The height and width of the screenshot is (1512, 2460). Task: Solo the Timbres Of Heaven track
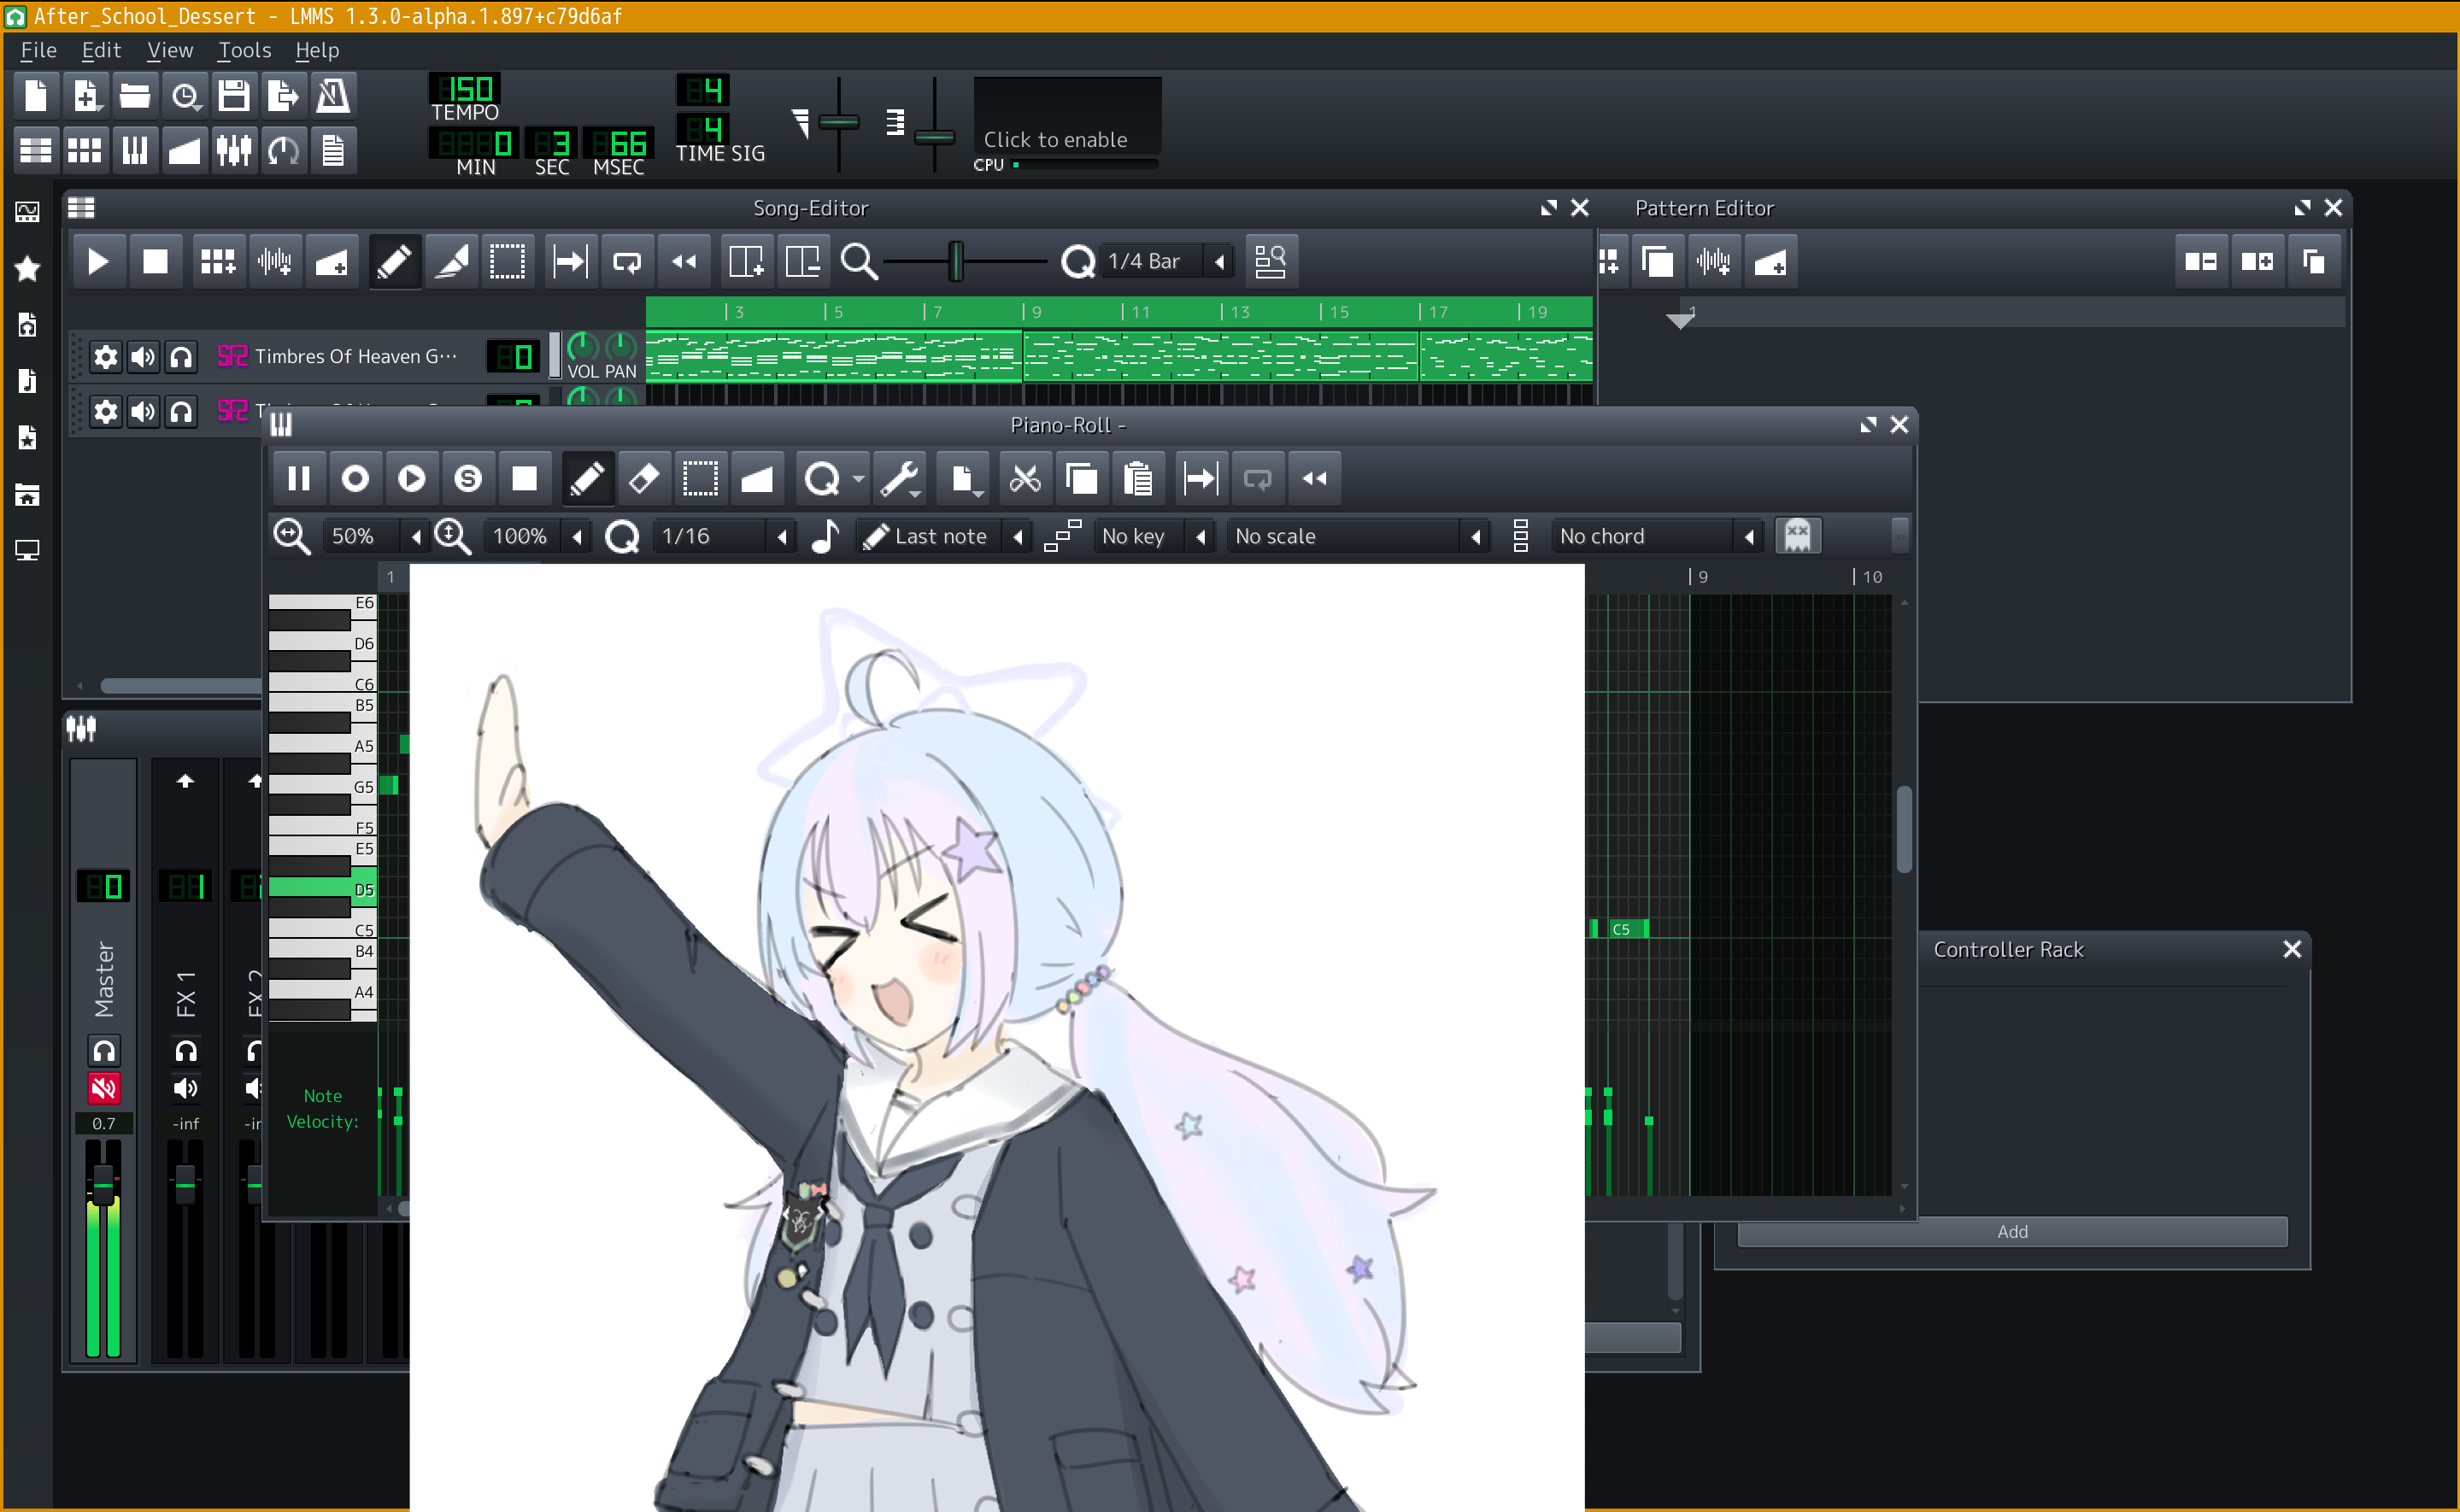(x=181, y=357)
